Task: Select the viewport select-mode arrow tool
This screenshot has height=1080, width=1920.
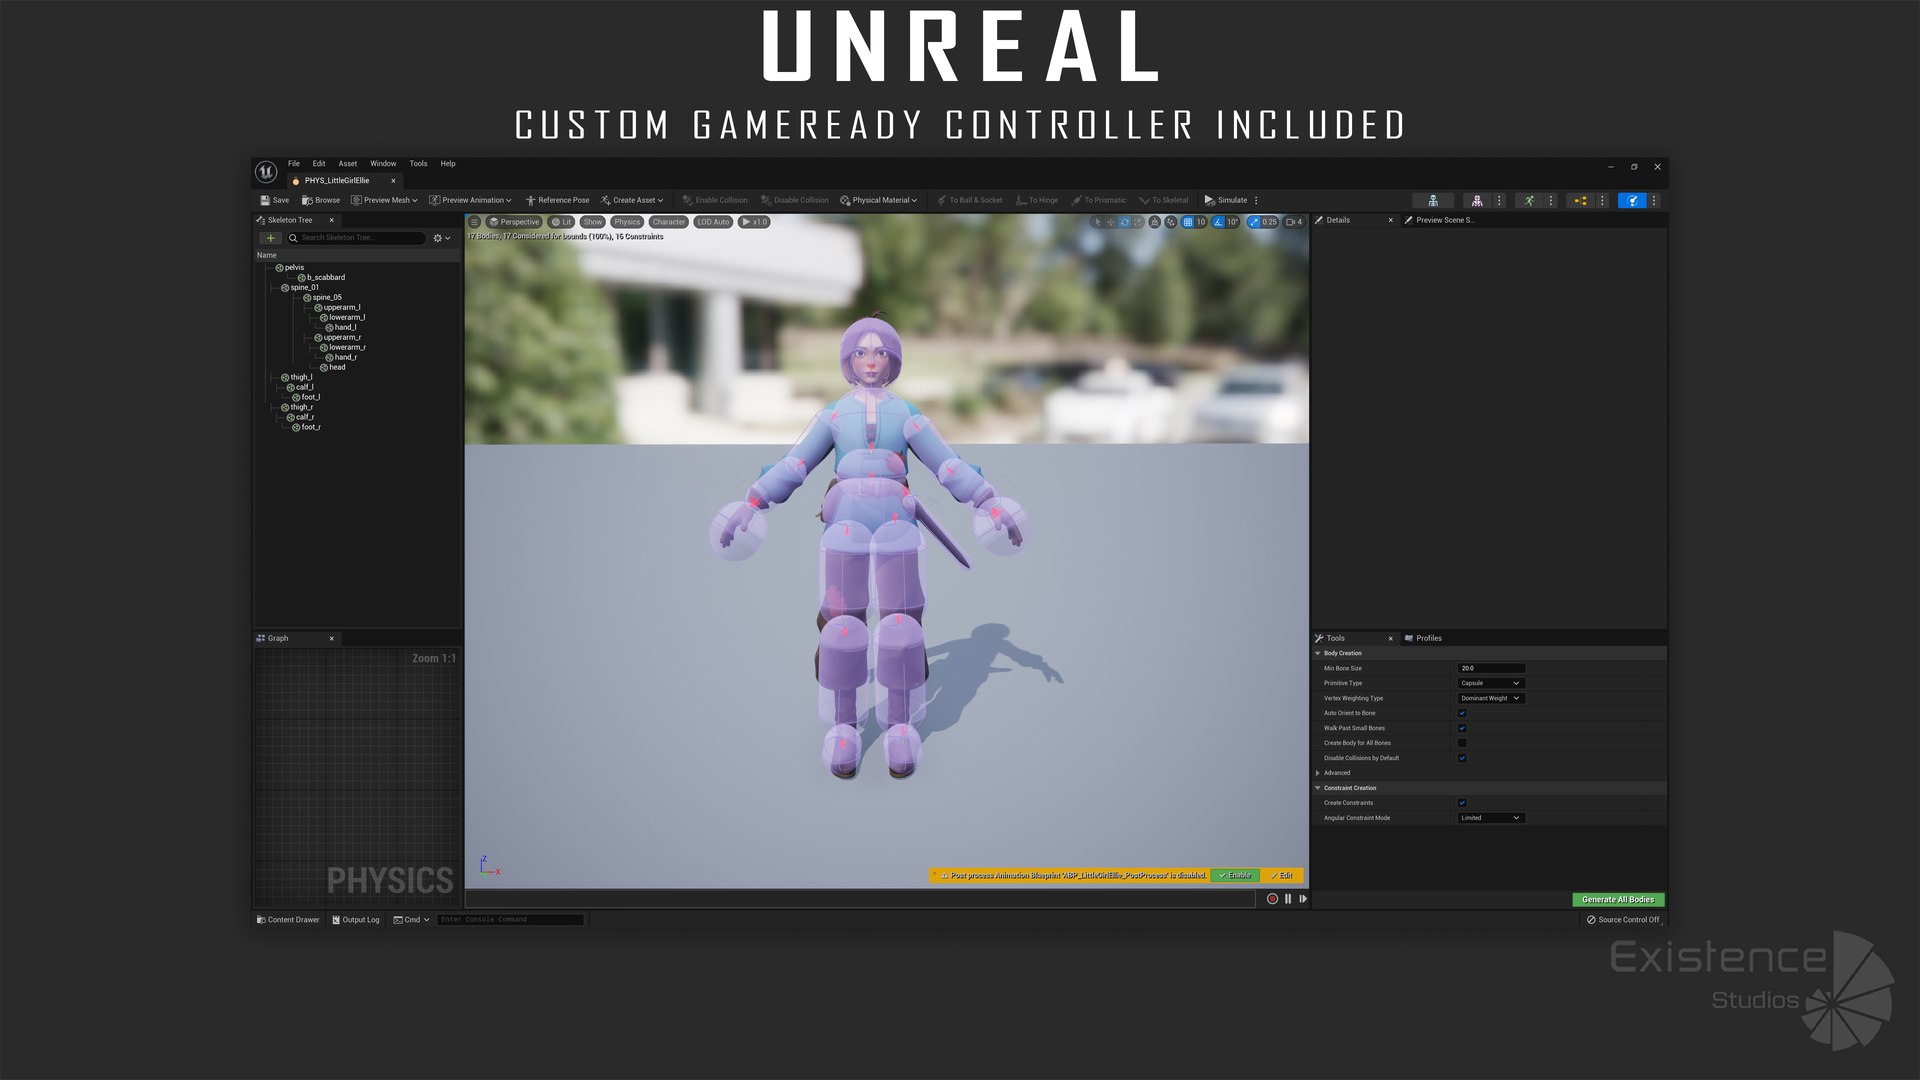Action: pyautogui.click(x=1098, y=222)
